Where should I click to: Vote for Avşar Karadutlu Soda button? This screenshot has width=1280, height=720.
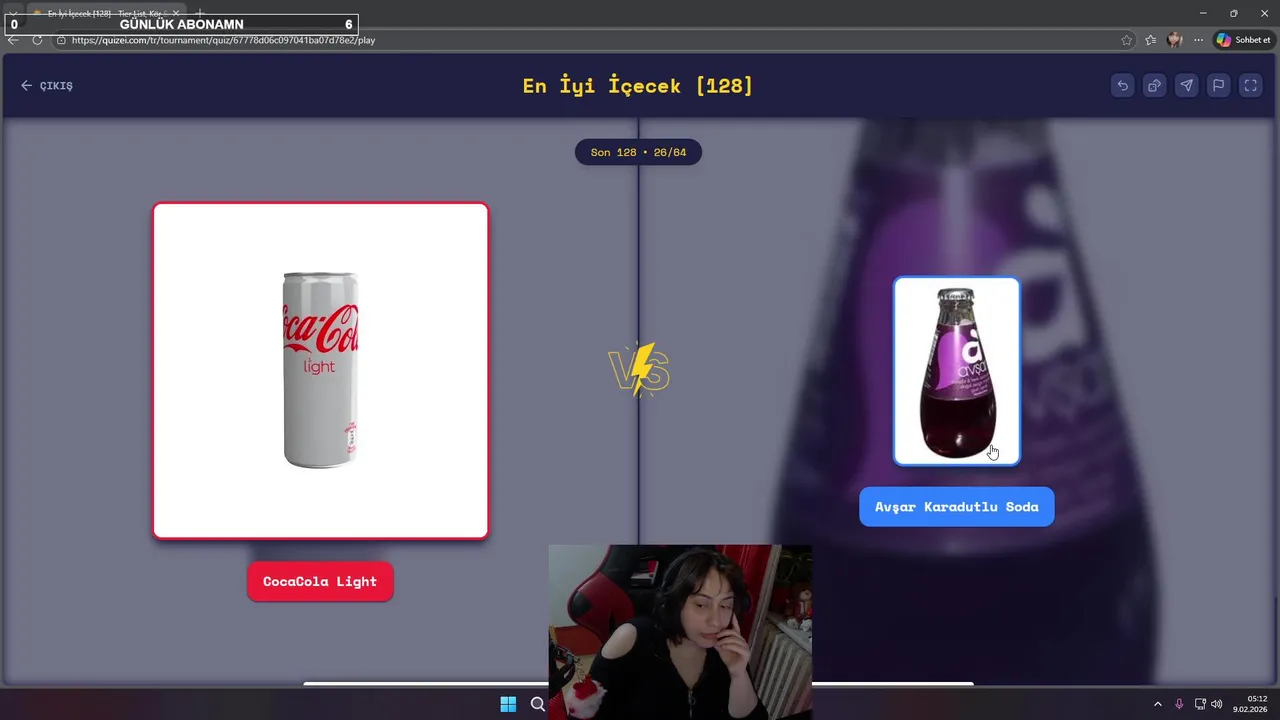[957, 507]
